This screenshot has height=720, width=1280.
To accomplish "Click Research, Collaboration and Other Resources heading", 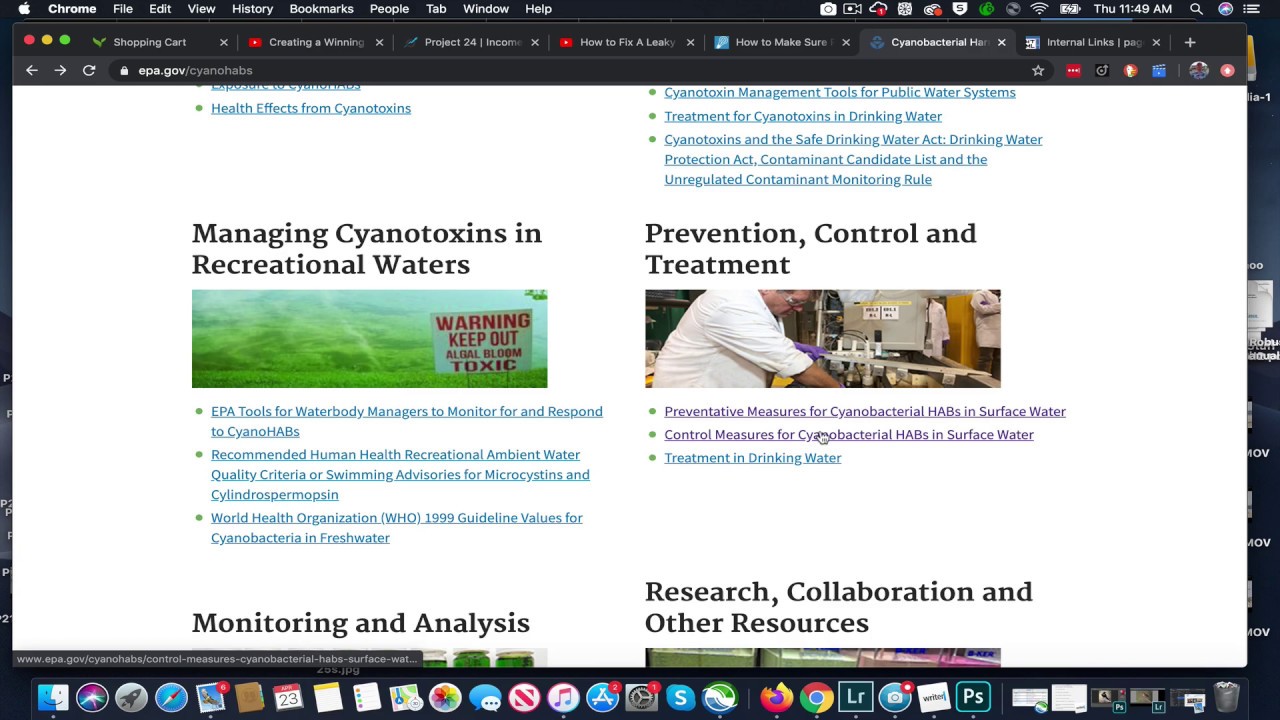I will click(x=838, y=607).
